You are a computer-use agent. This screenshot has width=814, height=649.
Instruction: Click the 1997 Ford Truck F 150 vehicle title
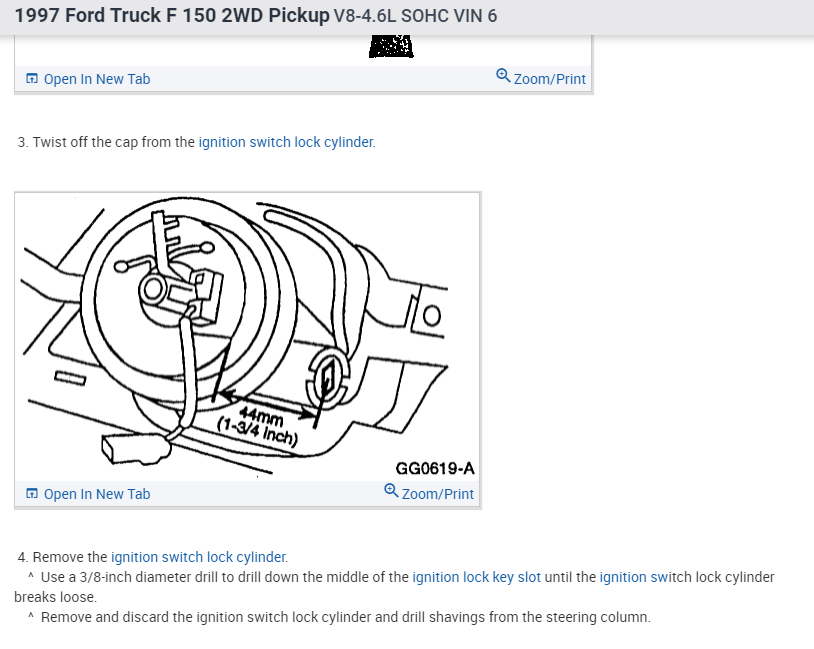point(172,16)
